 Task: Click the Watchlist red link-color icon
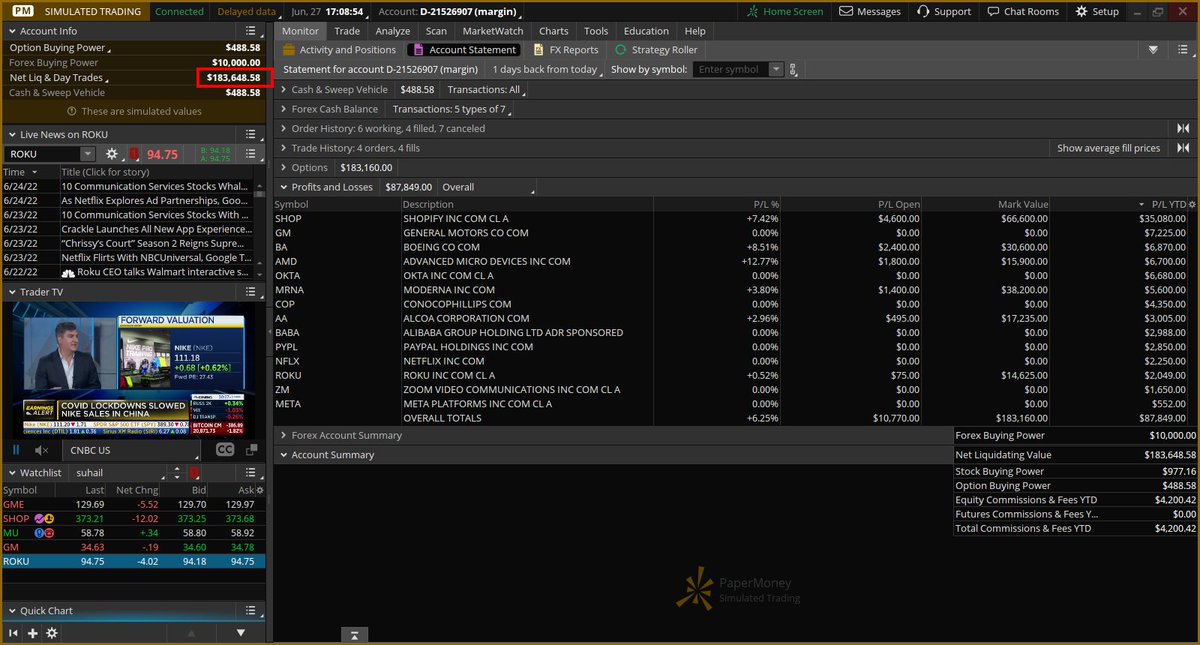point(194,472)
